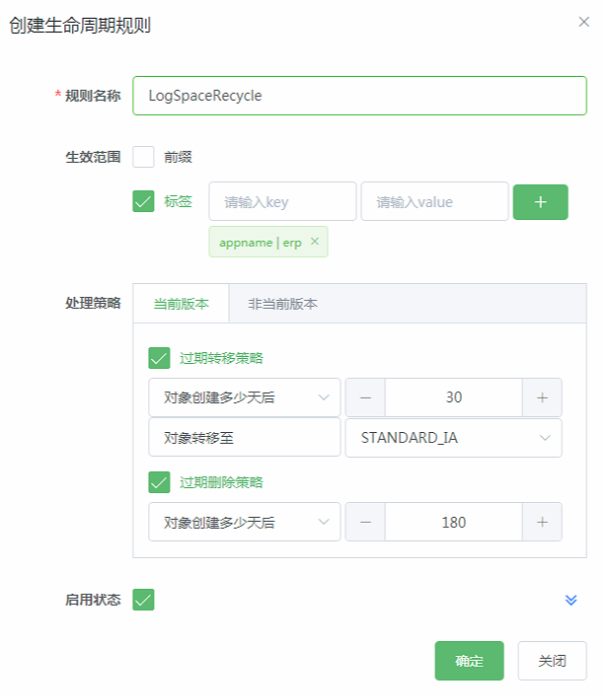
Task: Increase the 30-day transition value
Action: pyautogui.click(x=542, y=397)
